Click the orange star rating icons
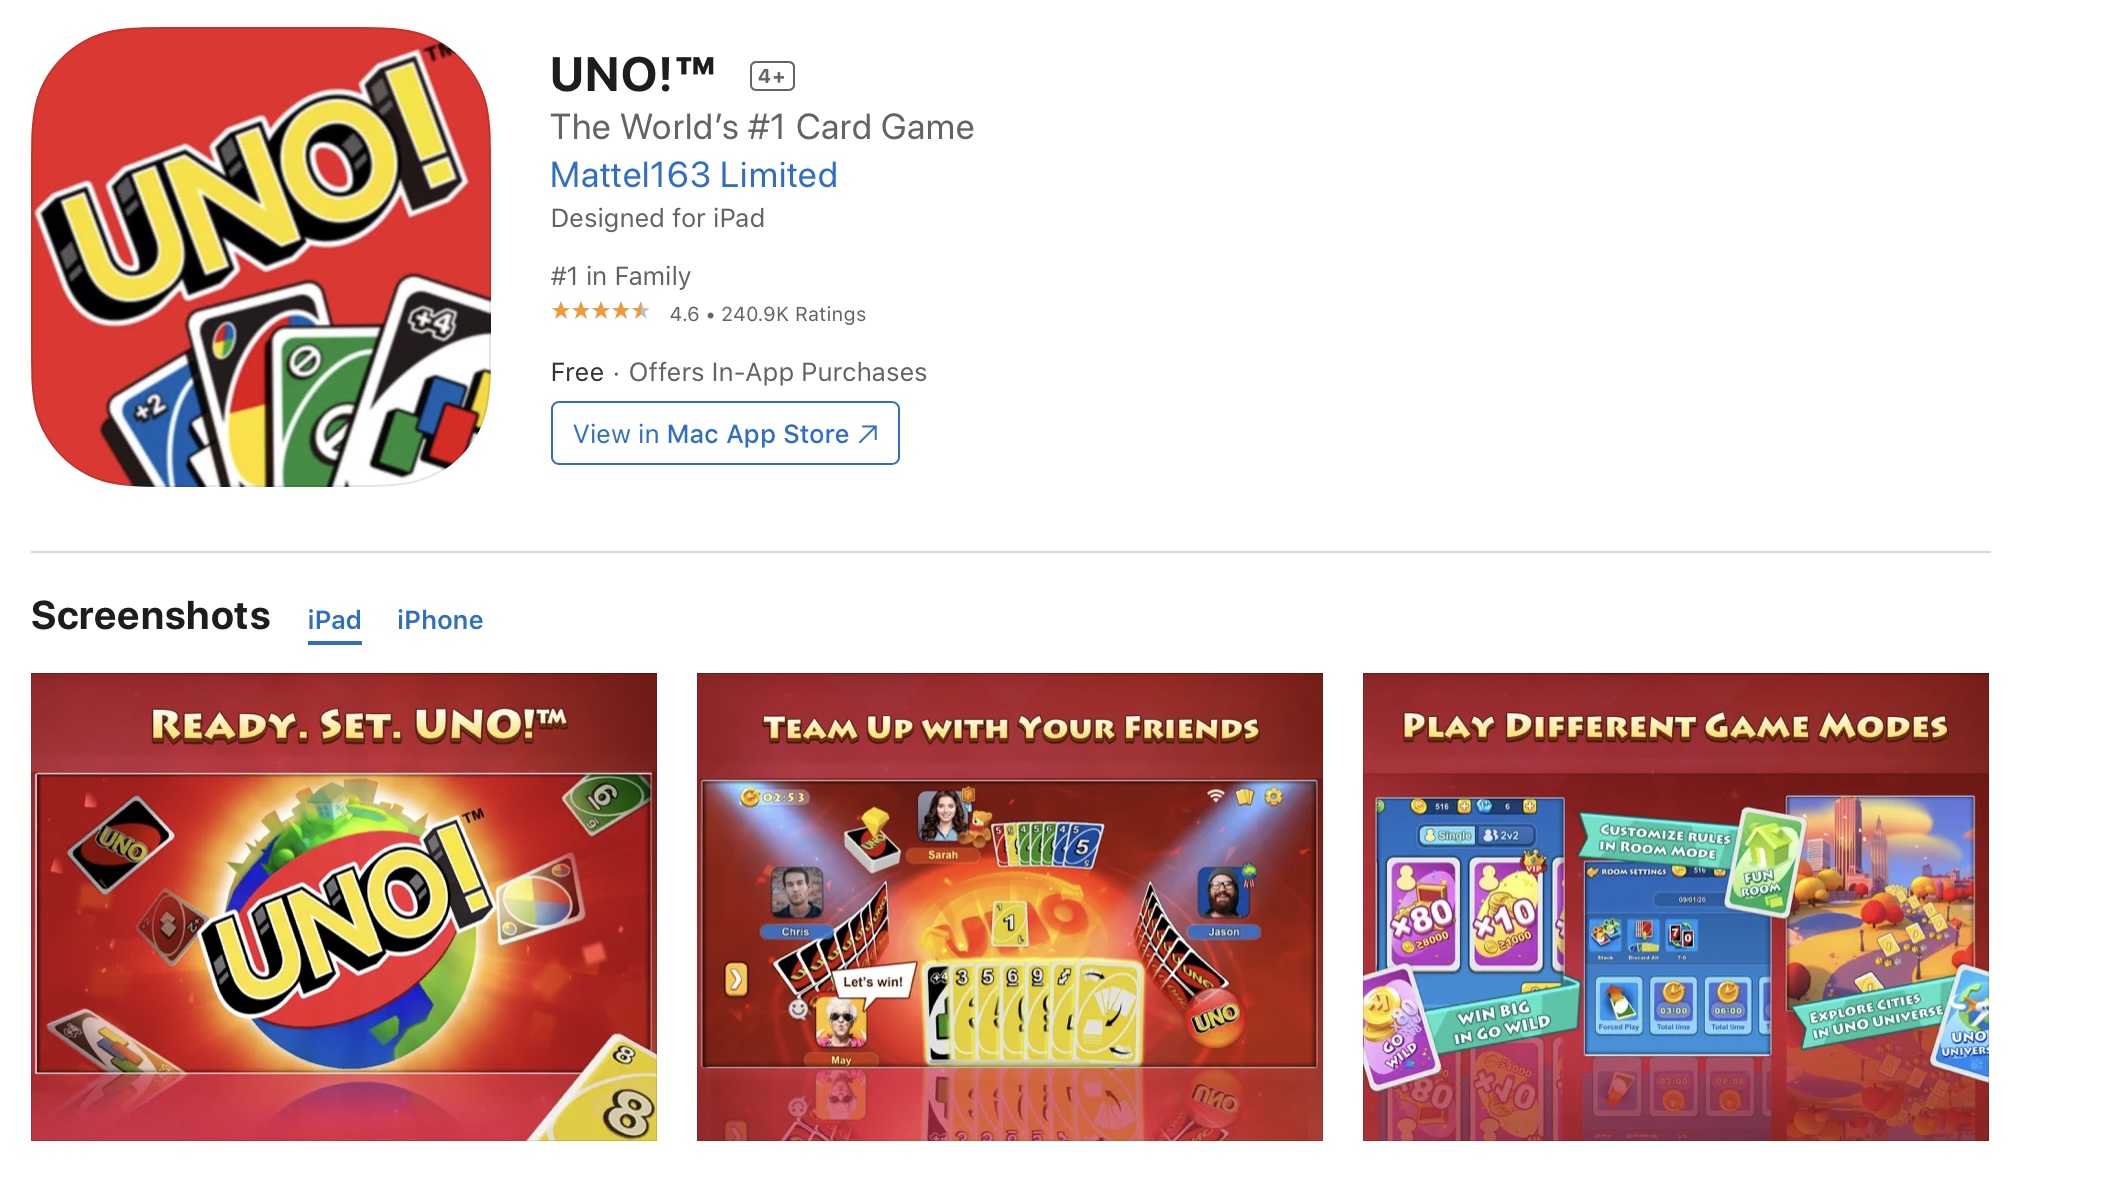This screenshot has width=2117, height=1191. point(600,312)
